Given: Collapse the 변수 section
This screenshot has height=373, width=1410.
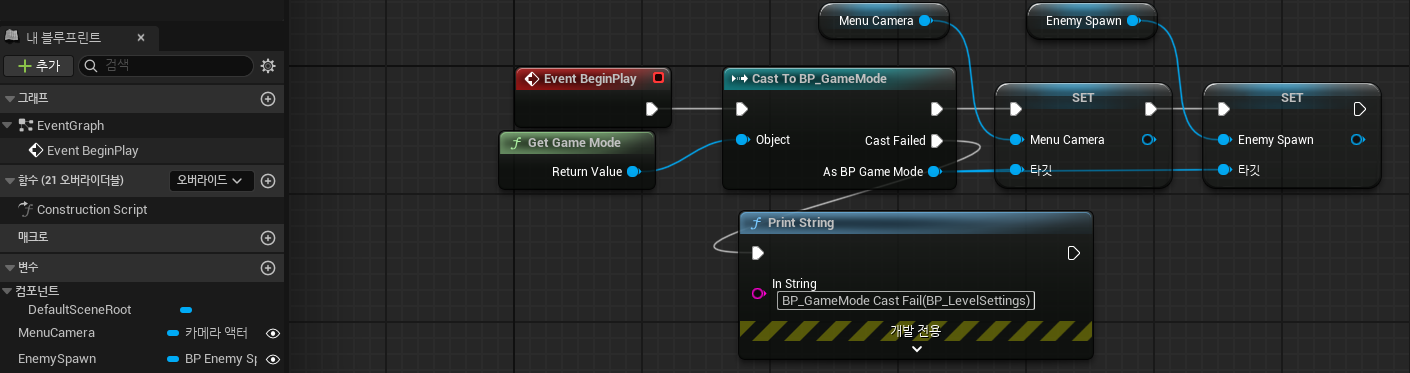Looking at the screenshot, I should (10, 268).
